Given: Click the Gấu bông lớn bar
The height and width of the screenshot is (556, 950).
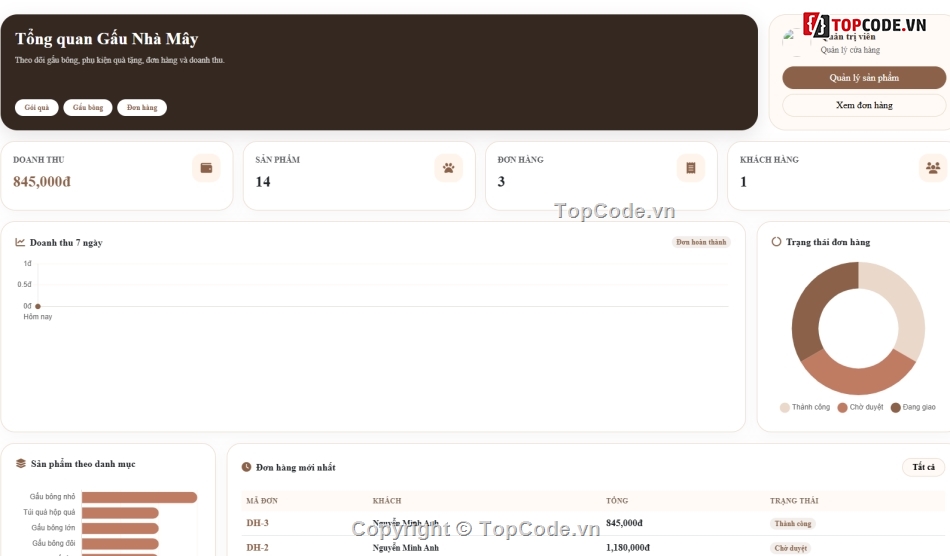Looking at the screenshot, I should coord(120,529).
